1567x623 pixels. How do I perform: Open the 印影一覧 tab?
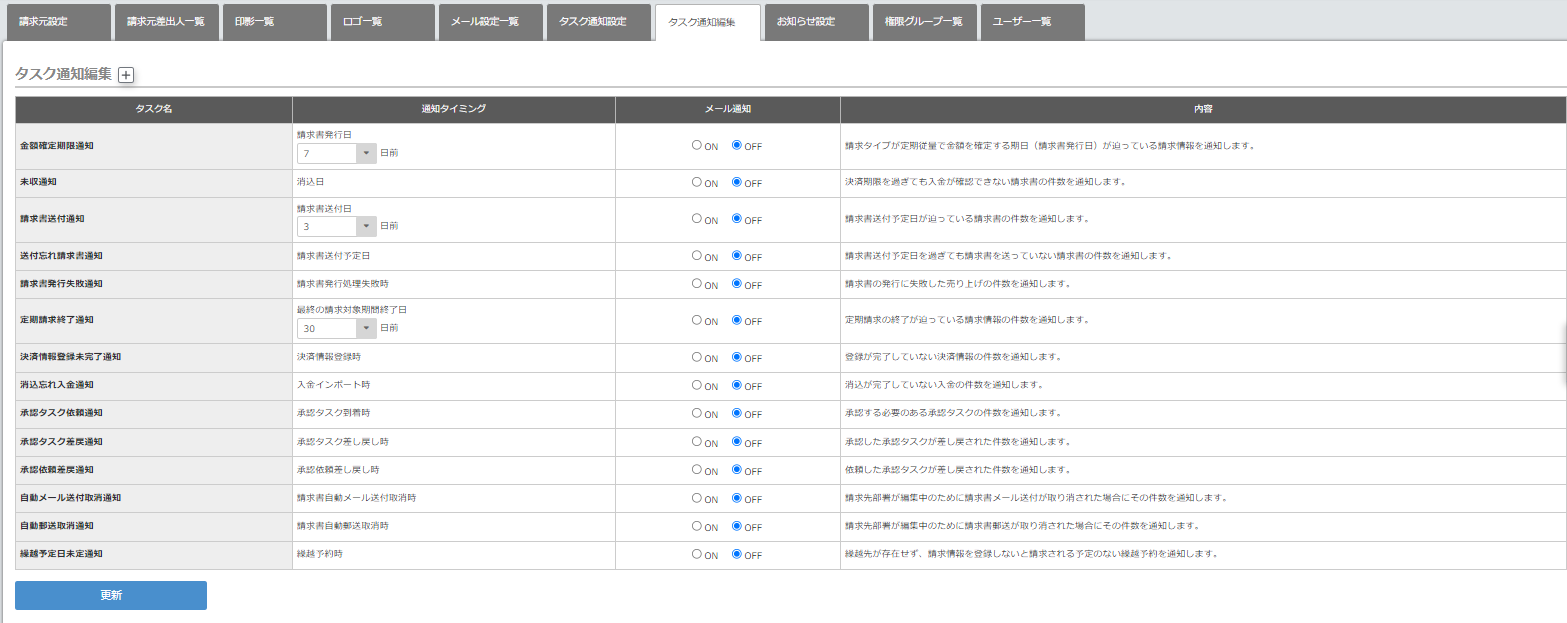pos(272,22)
